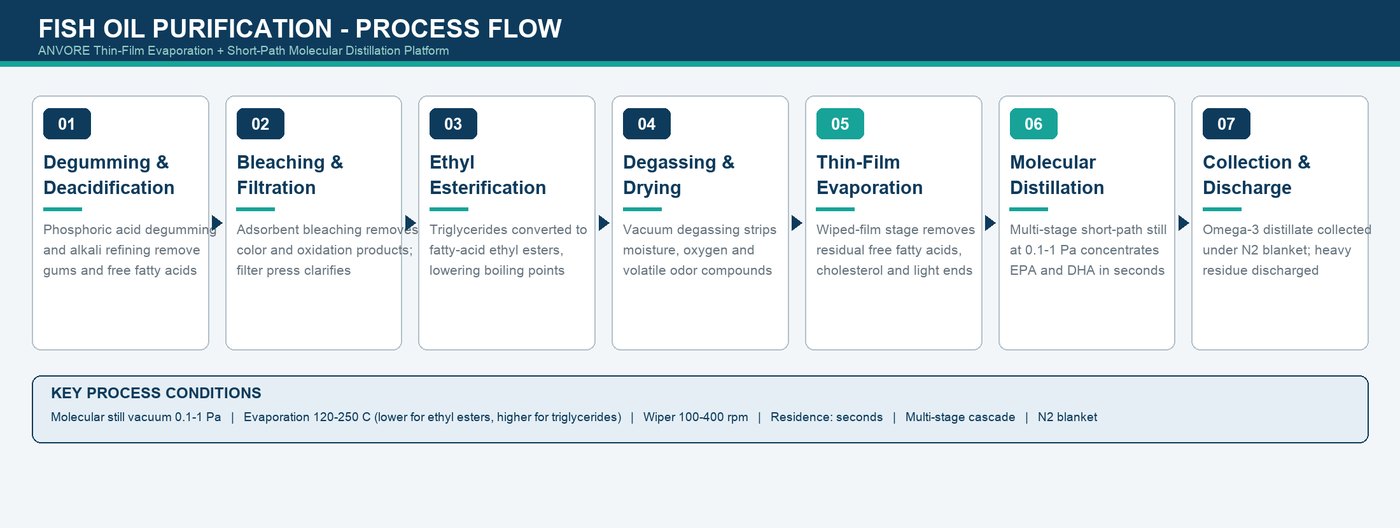Click the Fish Oil Purification title

pos(300,29)
